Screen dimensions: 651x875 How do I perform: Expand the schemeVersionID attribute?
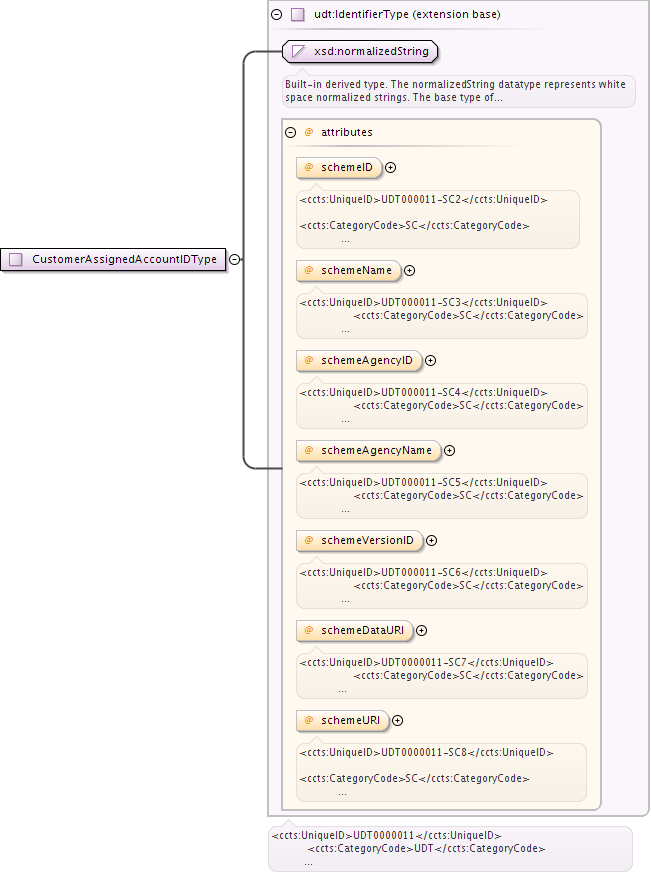tap(432, 540)
